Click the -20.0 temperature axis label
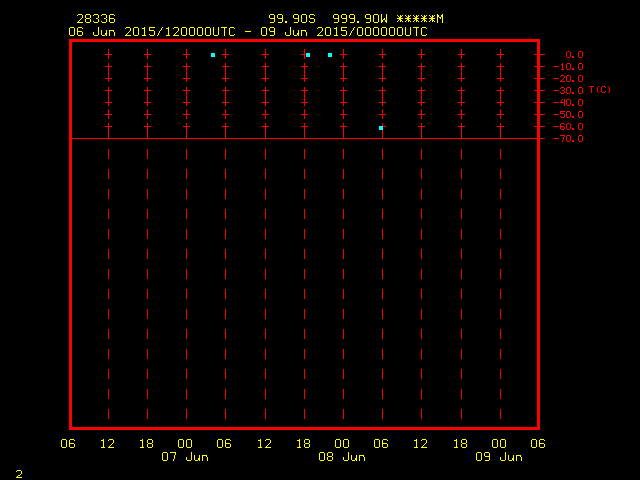This screenshot has height=480, width=640. pyautogui.click(x=569, y=78)
